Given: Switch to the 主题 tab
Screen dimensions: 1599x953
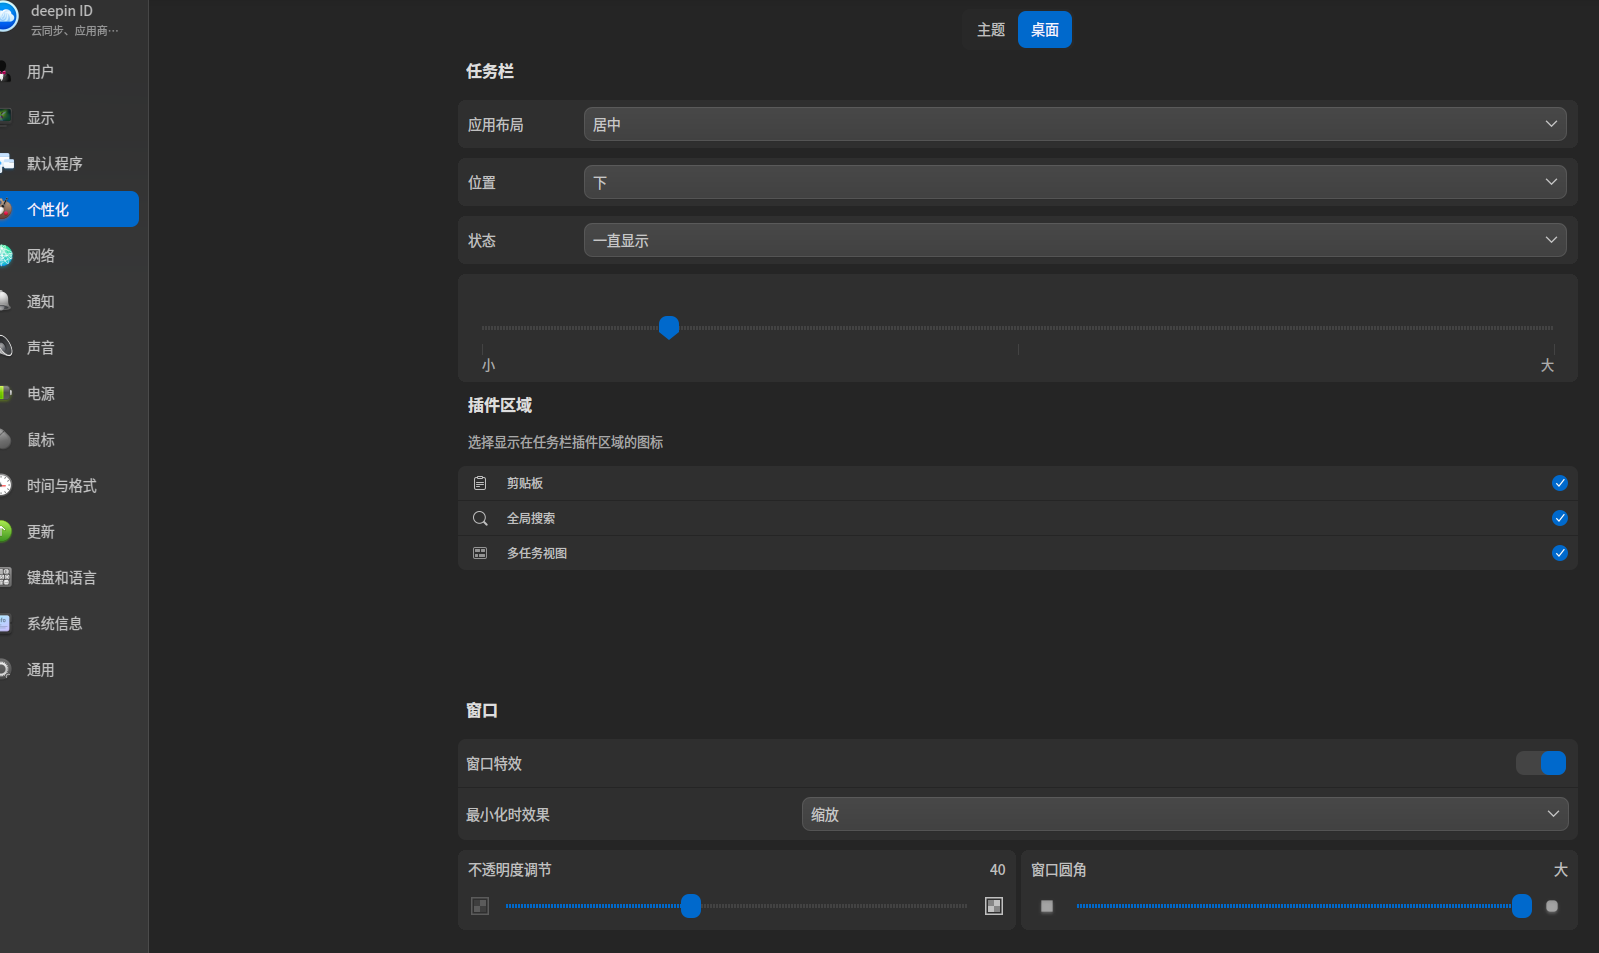Looking at the screenshot, I should (x=991, y=30).
